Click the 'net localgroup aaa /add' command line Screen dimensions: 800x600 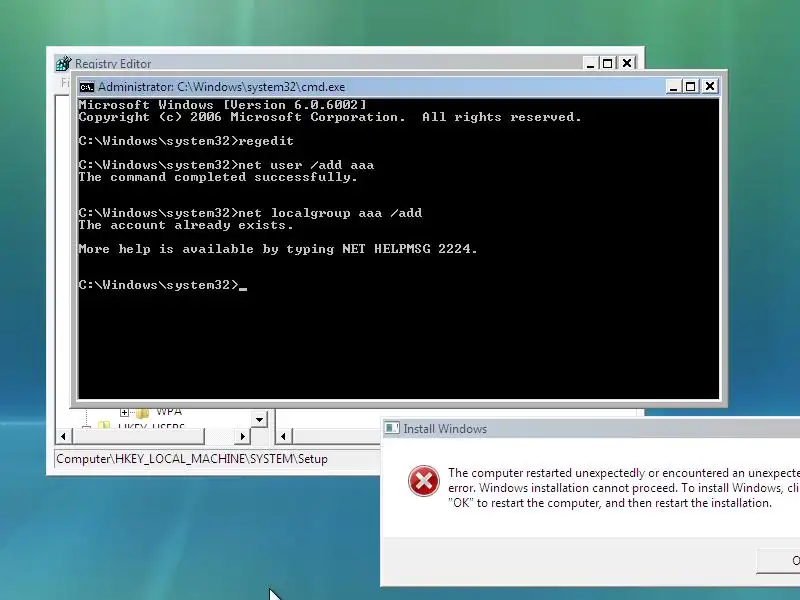[250, 213]
